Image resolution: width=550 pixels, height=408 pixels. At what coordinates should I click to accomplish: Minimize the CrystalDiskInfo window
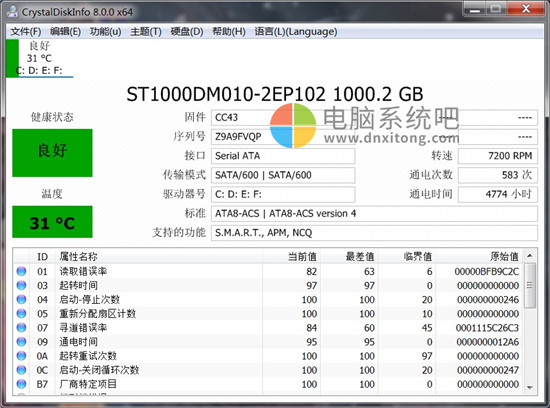pyautogui.click(x=475, y=9)
